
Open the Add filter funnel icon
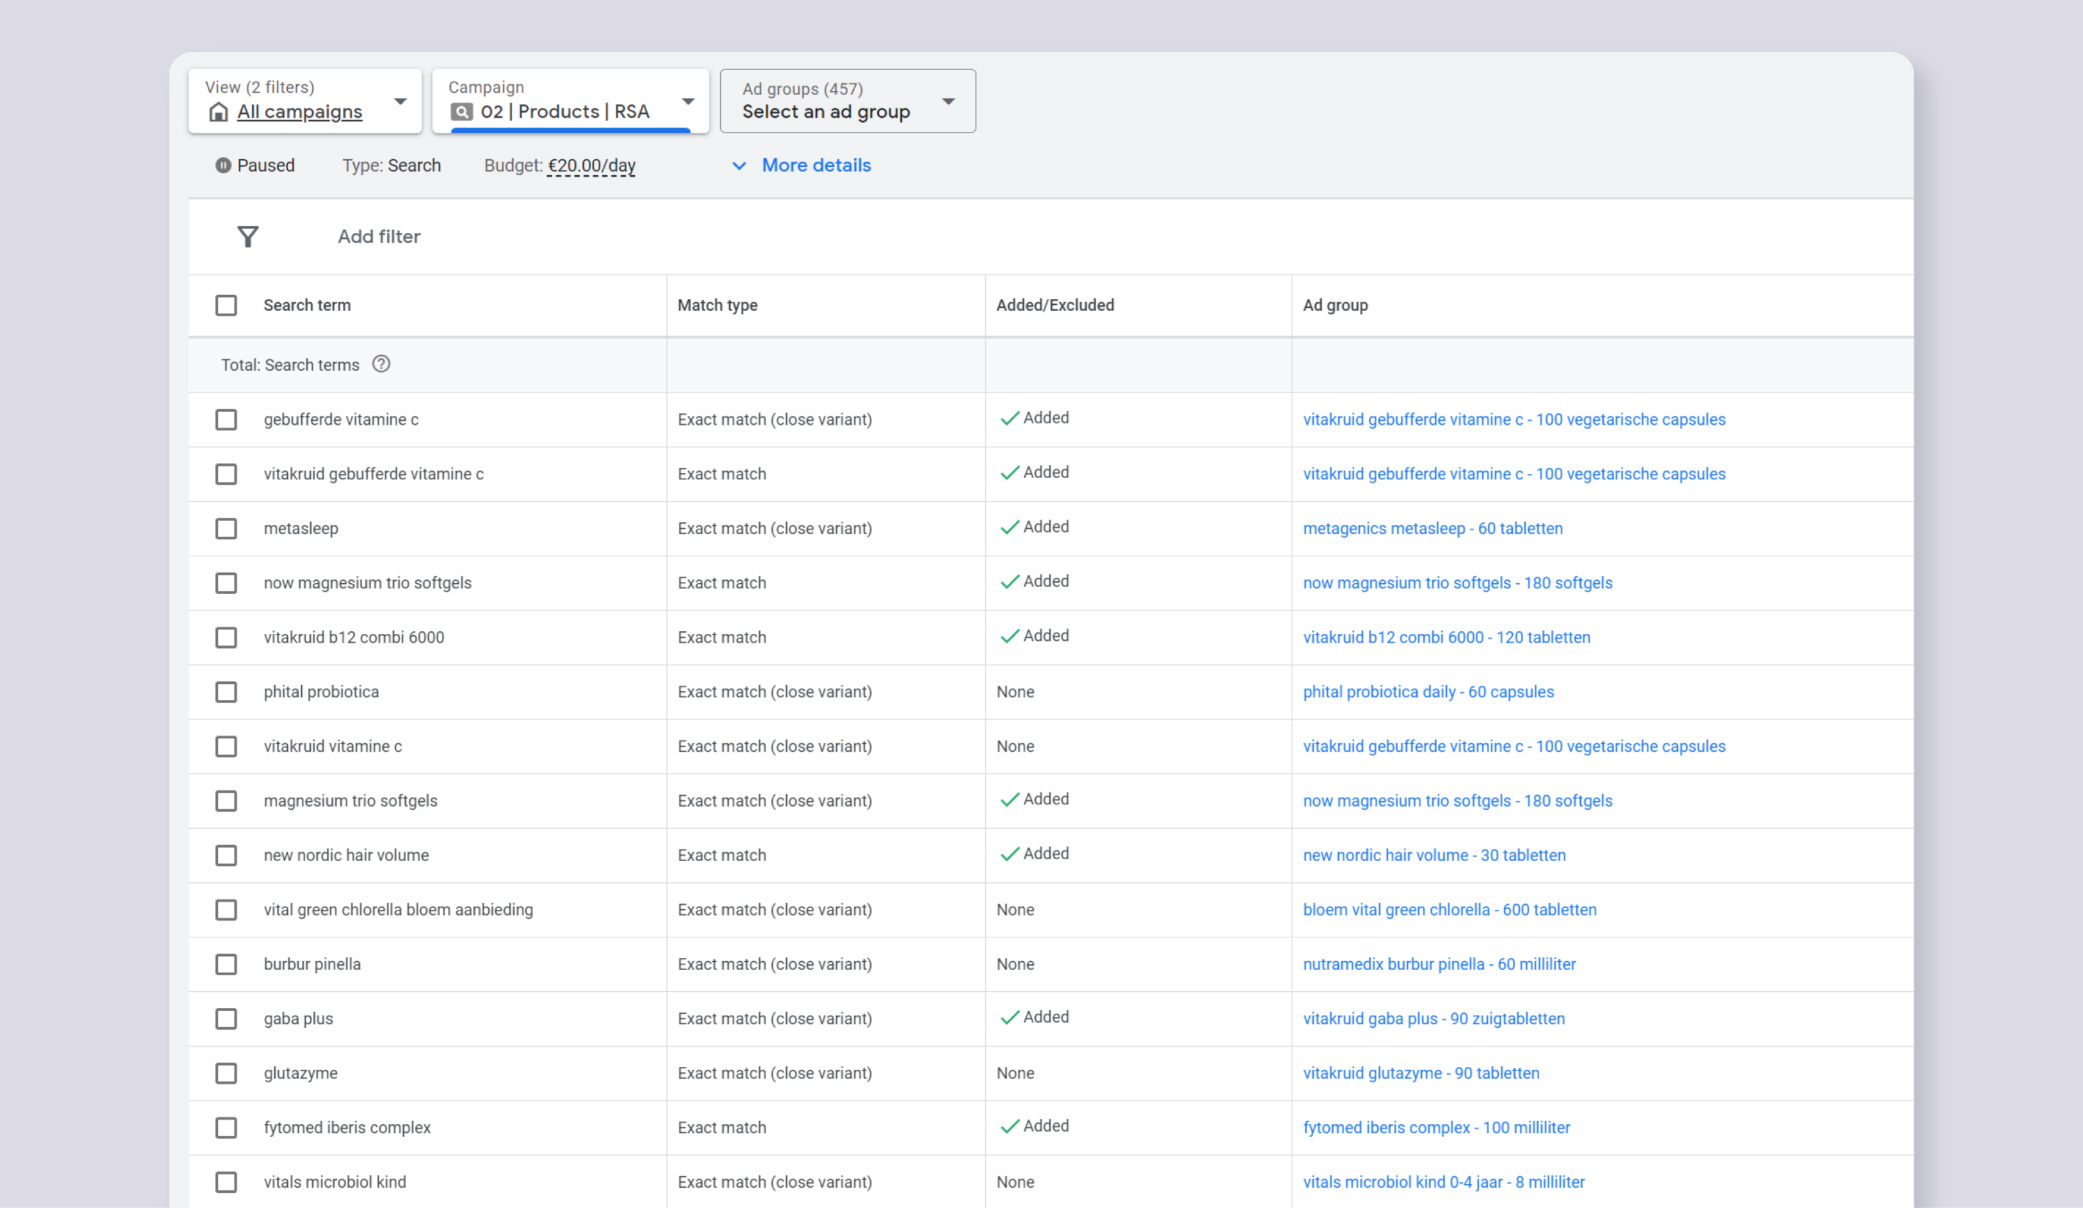pyautogui.click(x=247, y=236)
